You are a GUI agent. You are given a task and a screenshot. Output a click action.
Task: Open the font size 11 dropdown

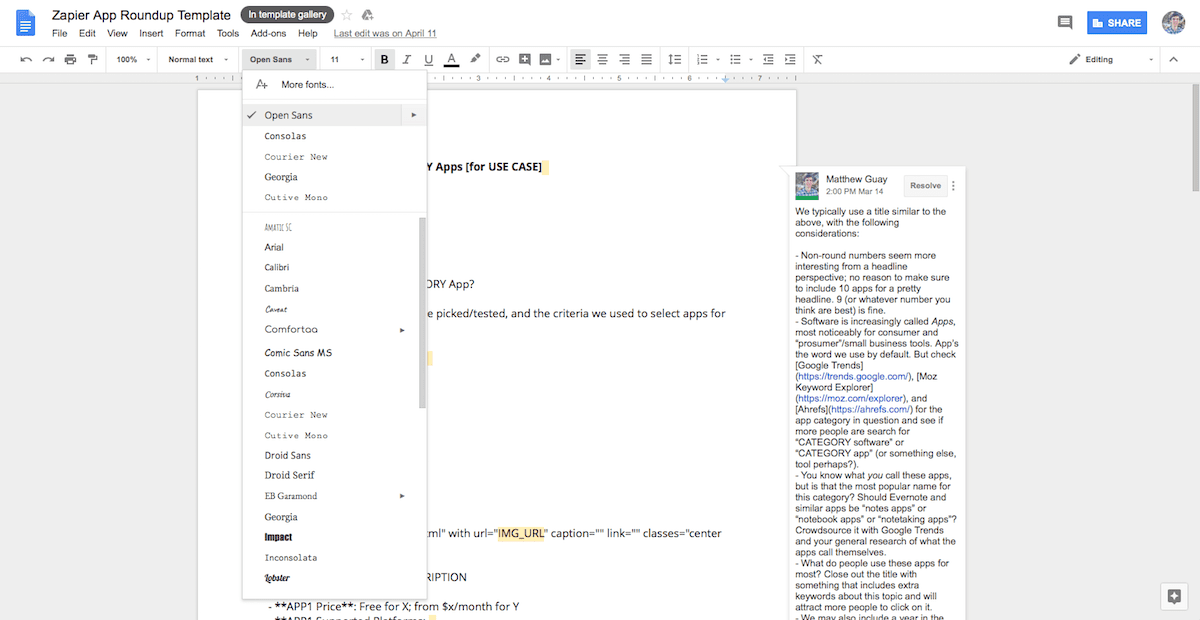[x=347, y=59]
